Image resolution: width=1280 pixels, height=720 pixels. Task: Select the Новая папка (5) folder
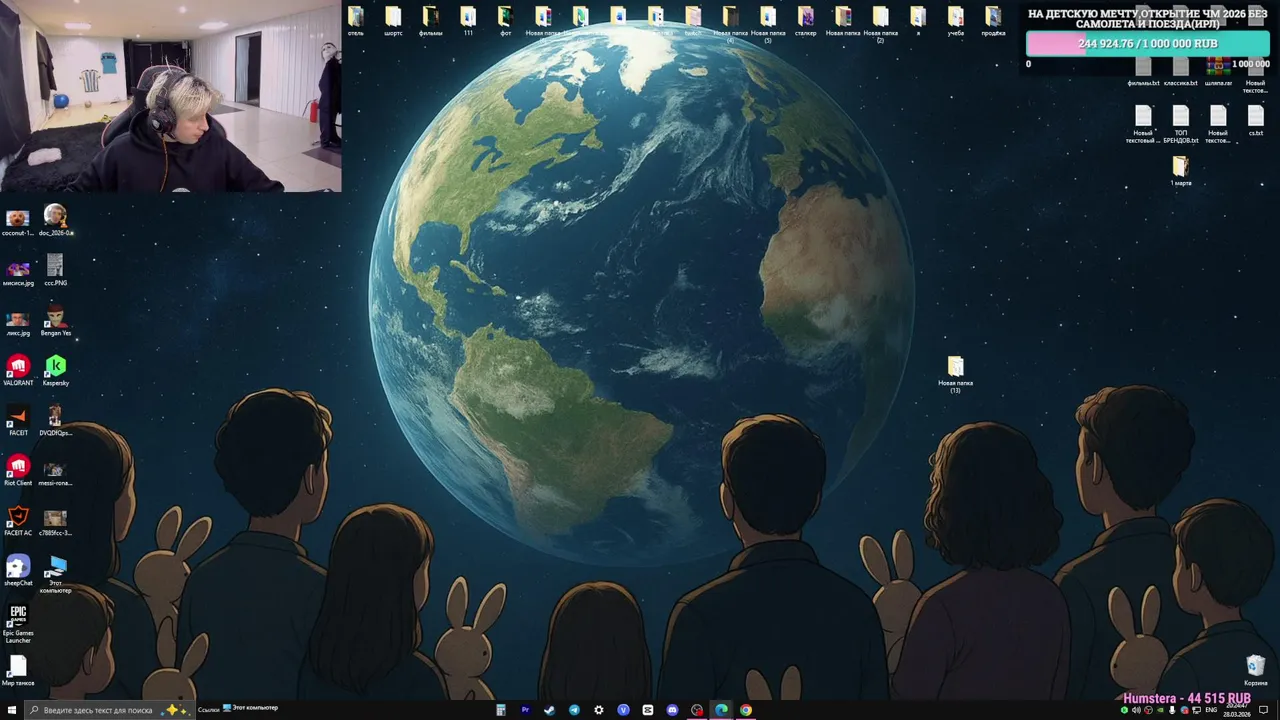click(768, 25)
